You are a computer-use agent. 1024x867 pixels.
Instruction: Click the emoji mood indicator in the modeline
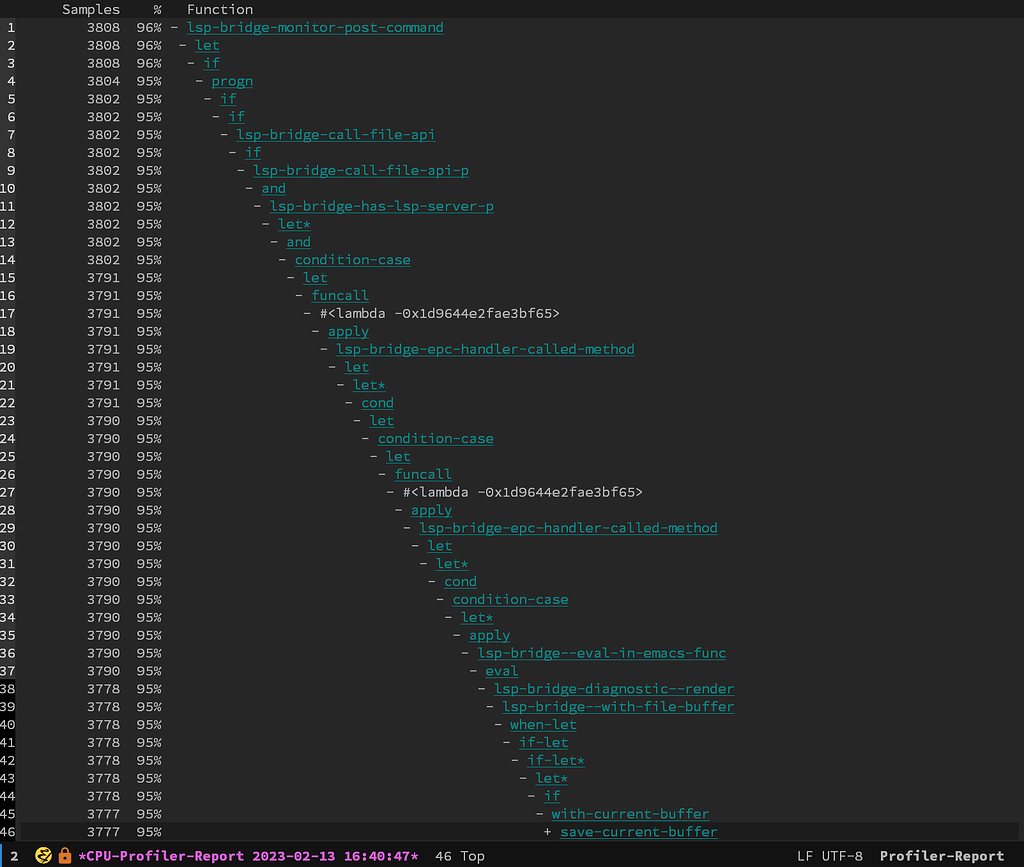[x=42, y=855]
